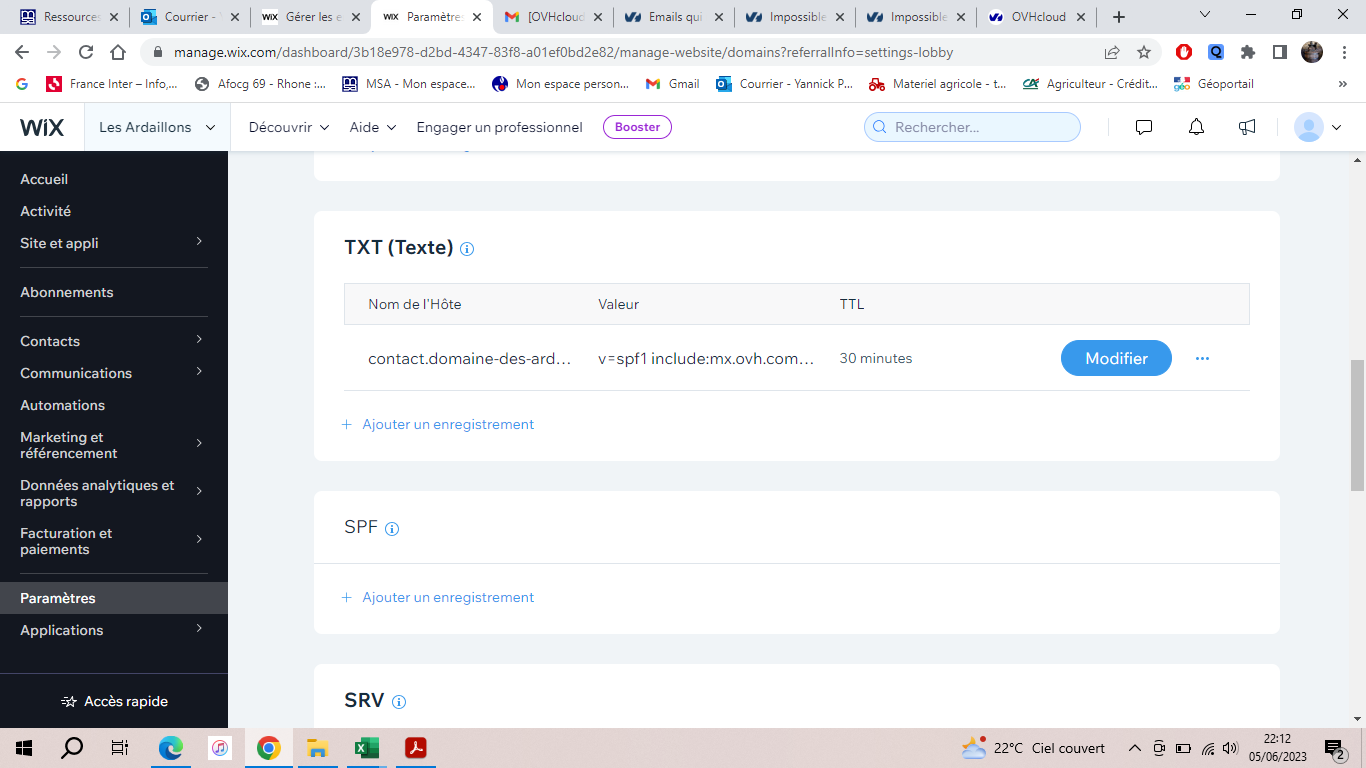Click the megaphone announcements icon
Image resolution: width=1366 pixels, height=768 pixels.
click(1247, 127)
